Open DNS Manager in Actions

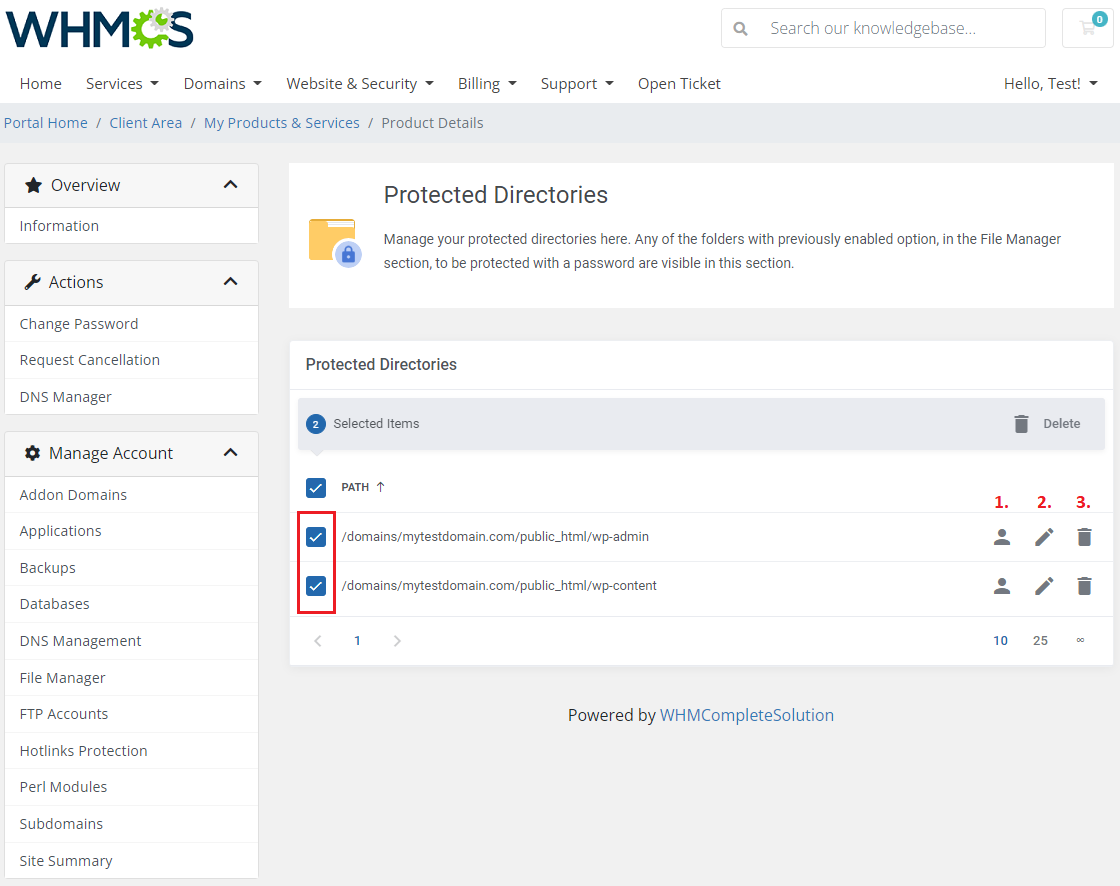[131, 397]
